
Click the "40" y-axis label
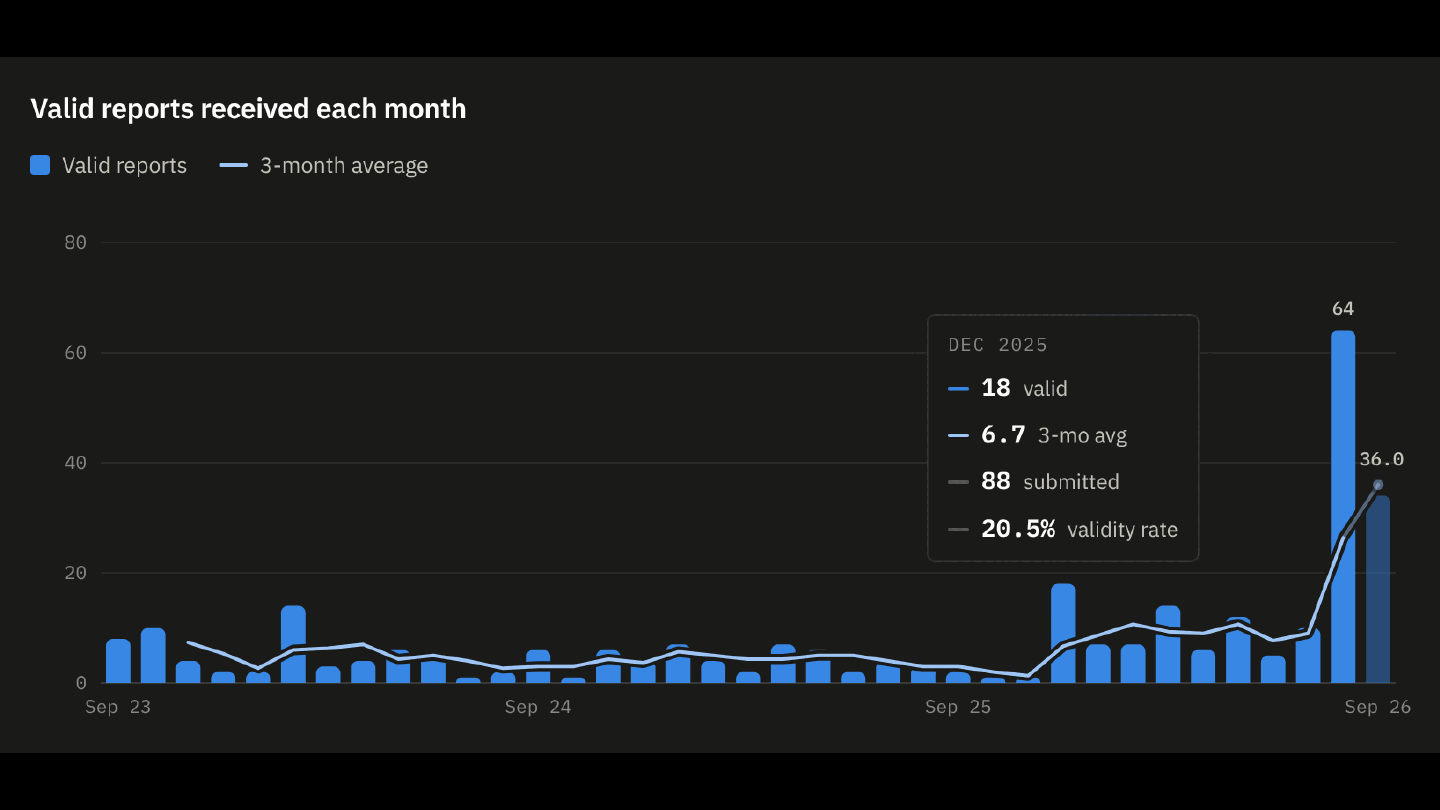[76, 463]
